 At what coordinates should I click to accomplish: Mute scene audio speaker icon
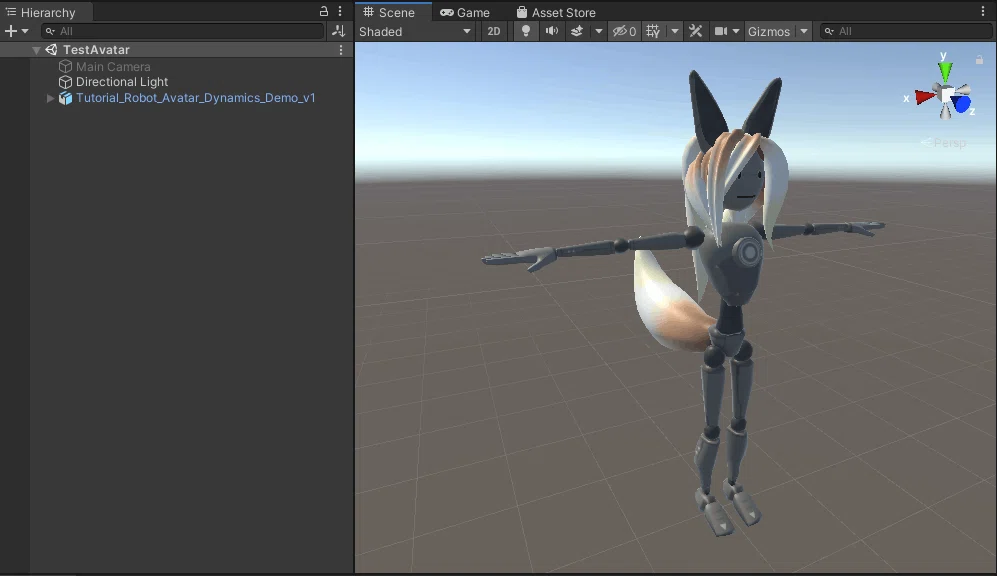click(551, 31)
